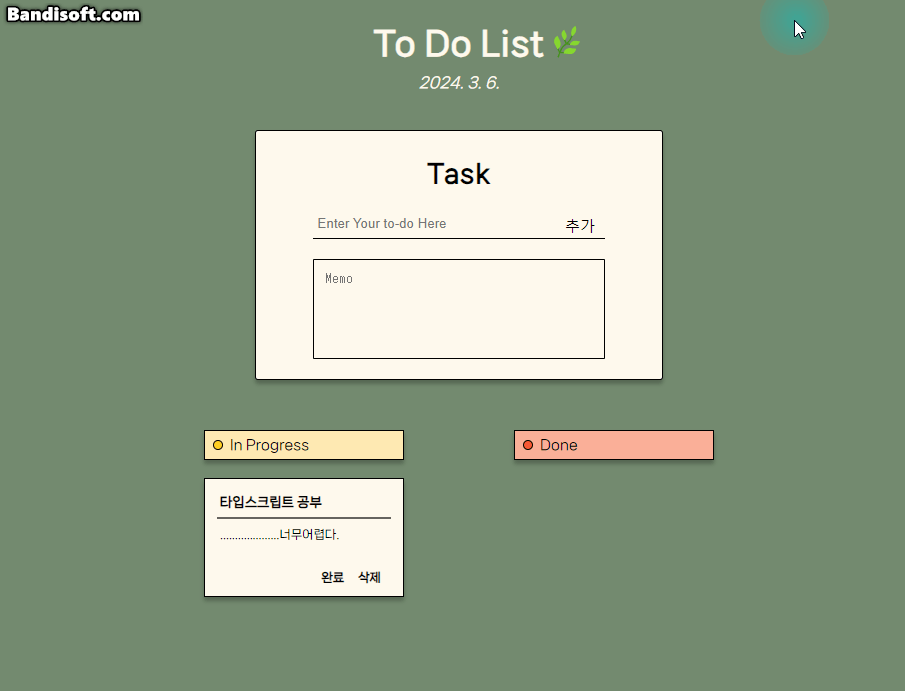Click the 추가 (add) button
Viewport: 905px width, 691px height.
[580, 225]
